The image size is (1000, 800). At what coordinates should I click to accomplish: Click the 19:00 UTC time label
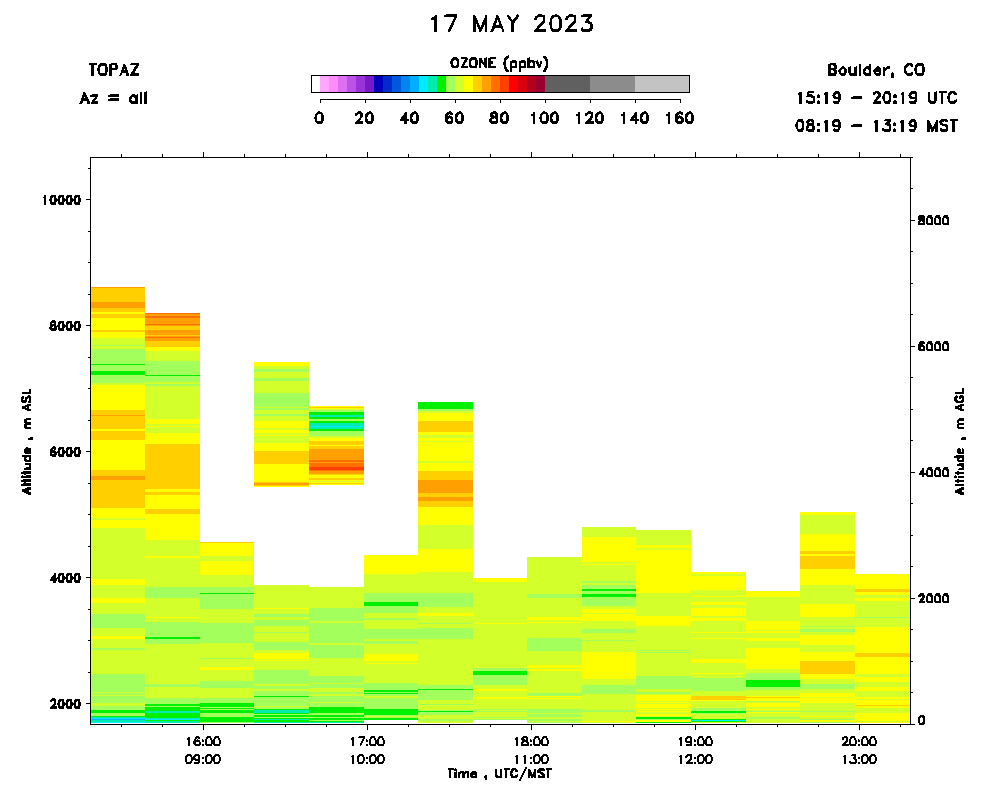[x=695, y=742]
